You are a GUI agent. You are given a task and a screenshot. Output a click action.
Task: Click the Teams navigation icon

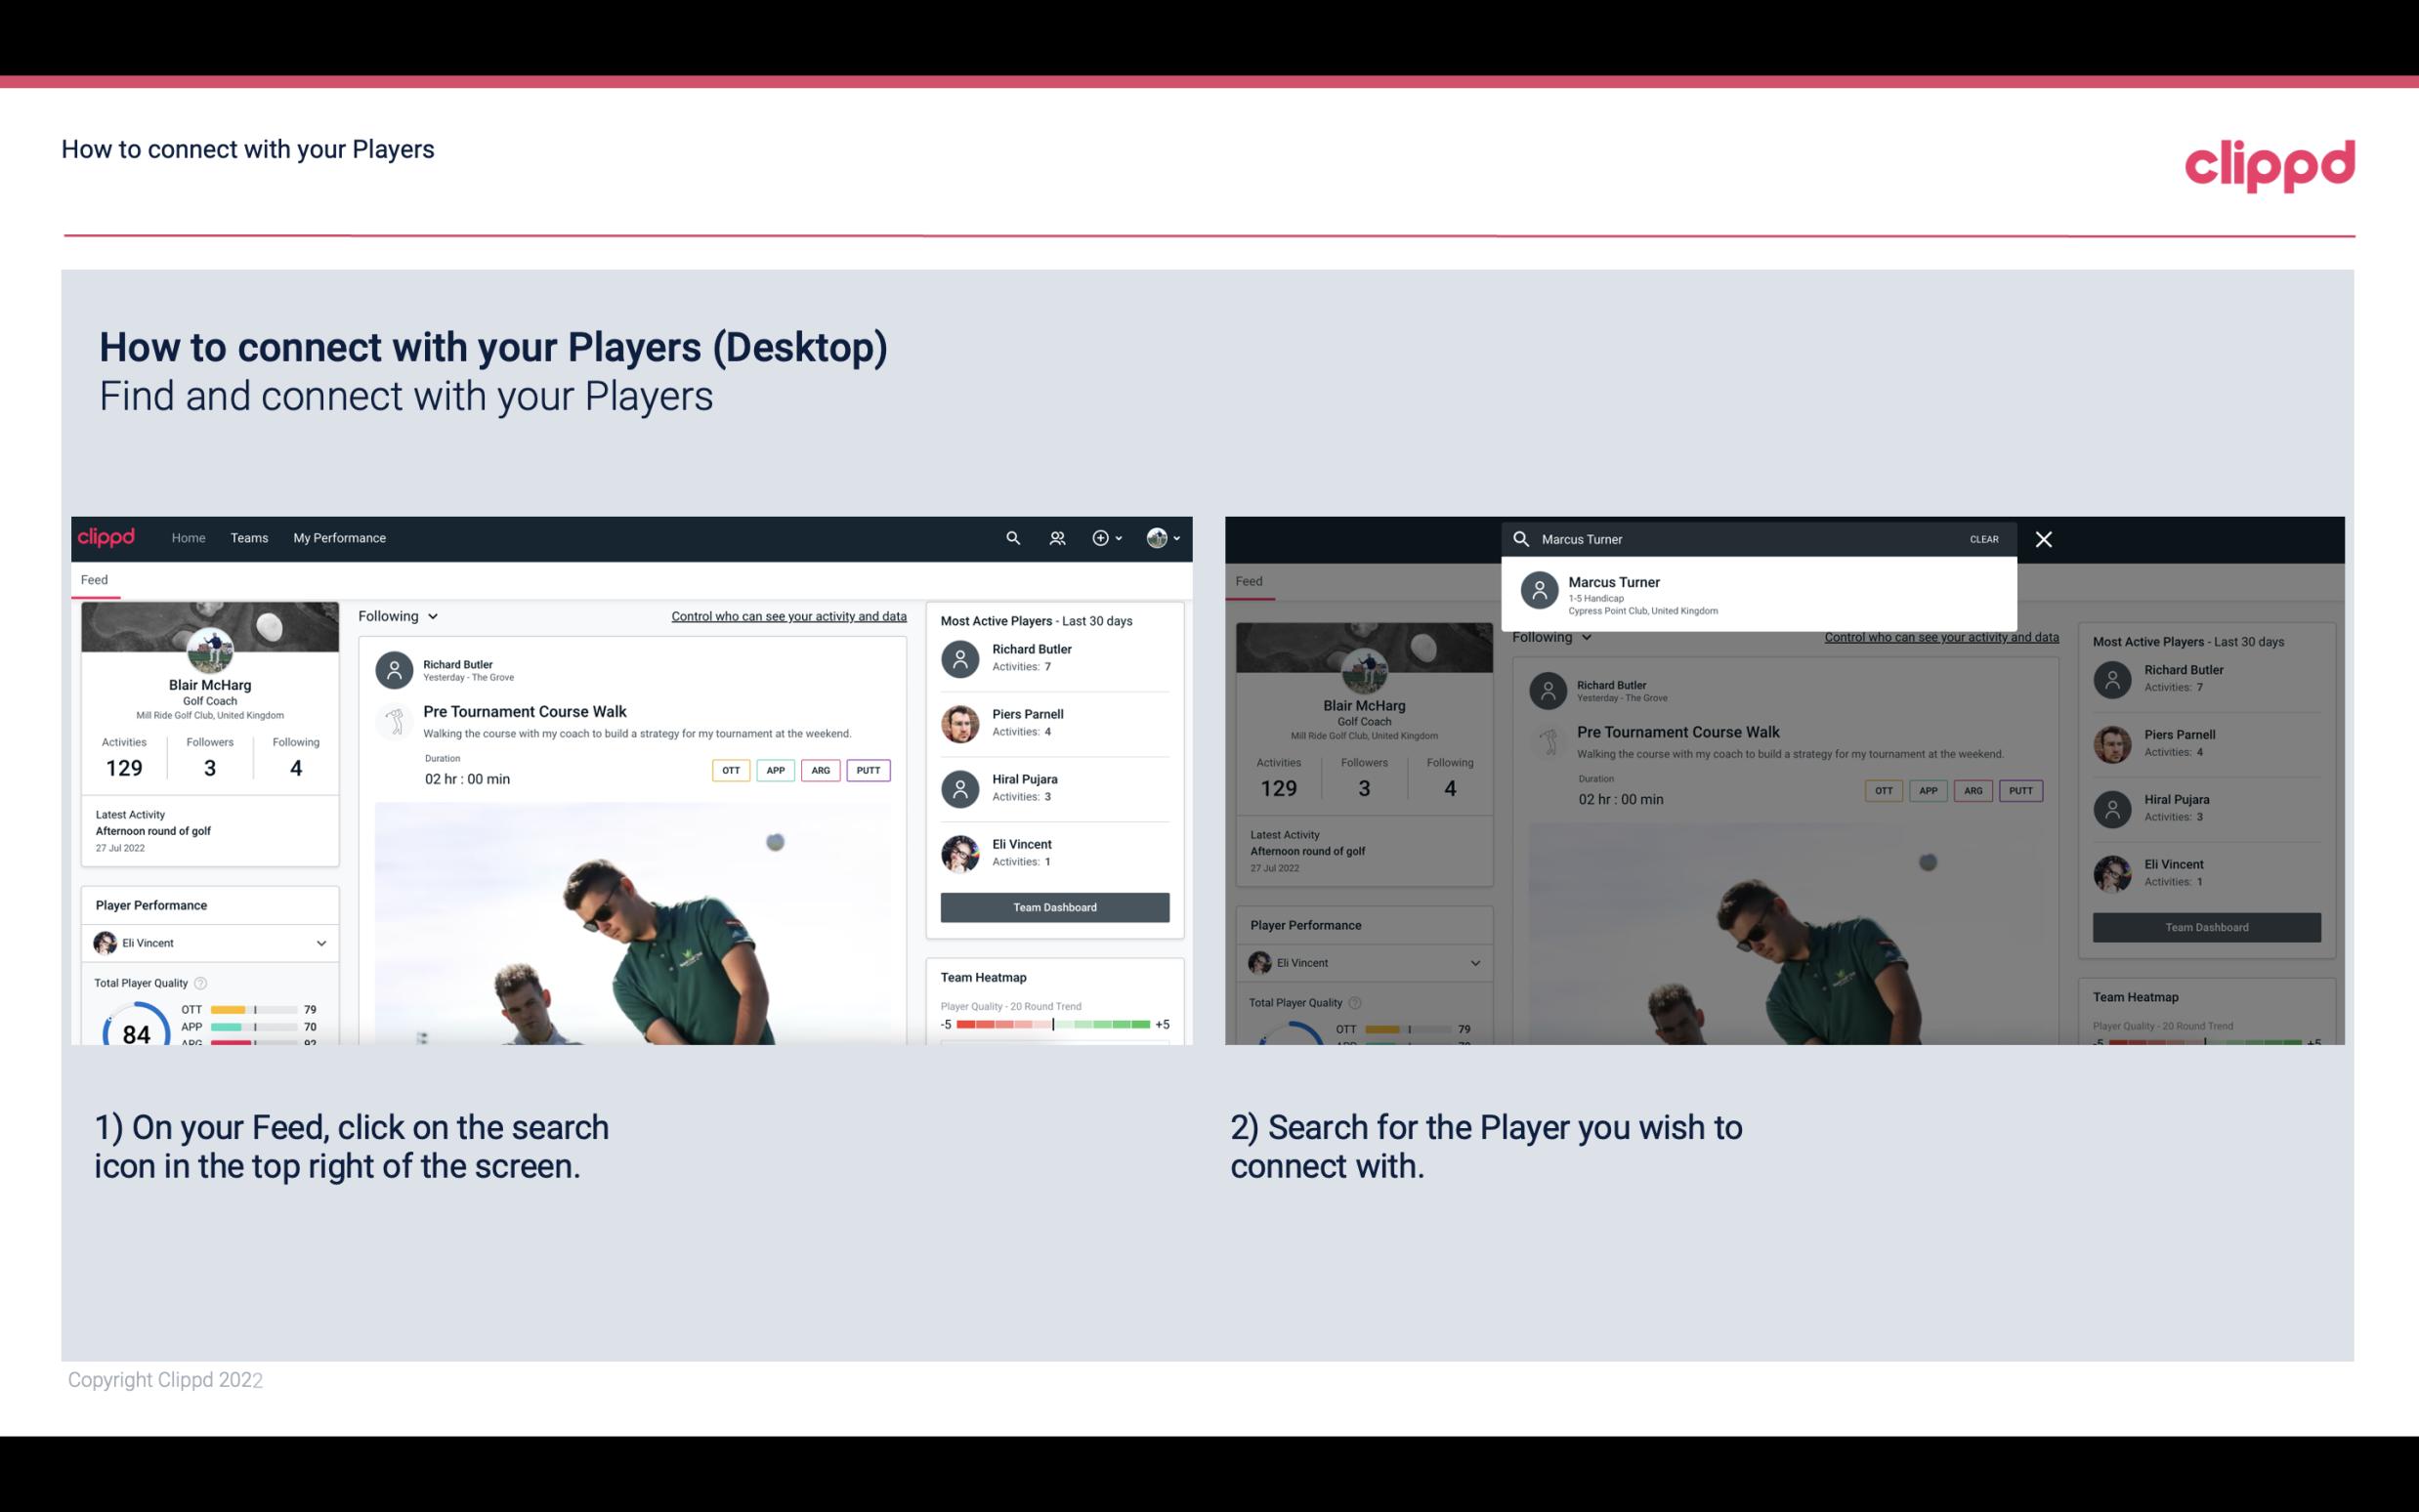249,538
